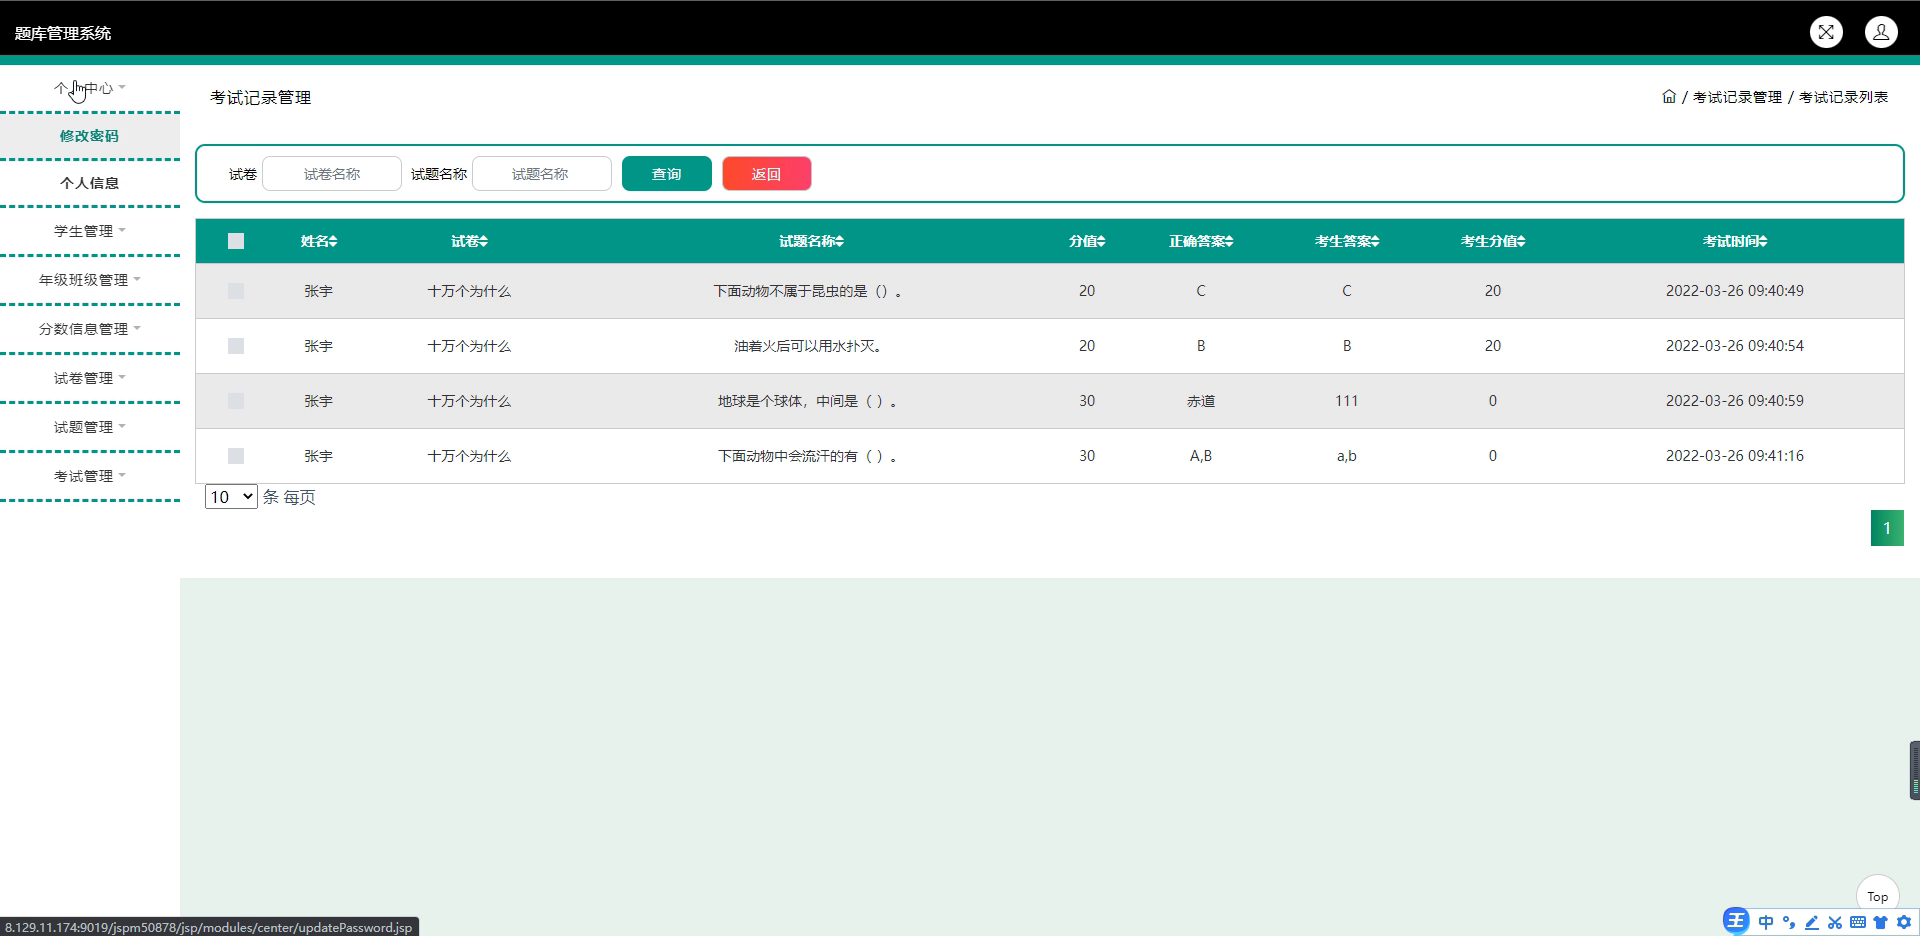
Task: Check the row 下面动物中会流汗的有
Action: (x=236, y=456)
